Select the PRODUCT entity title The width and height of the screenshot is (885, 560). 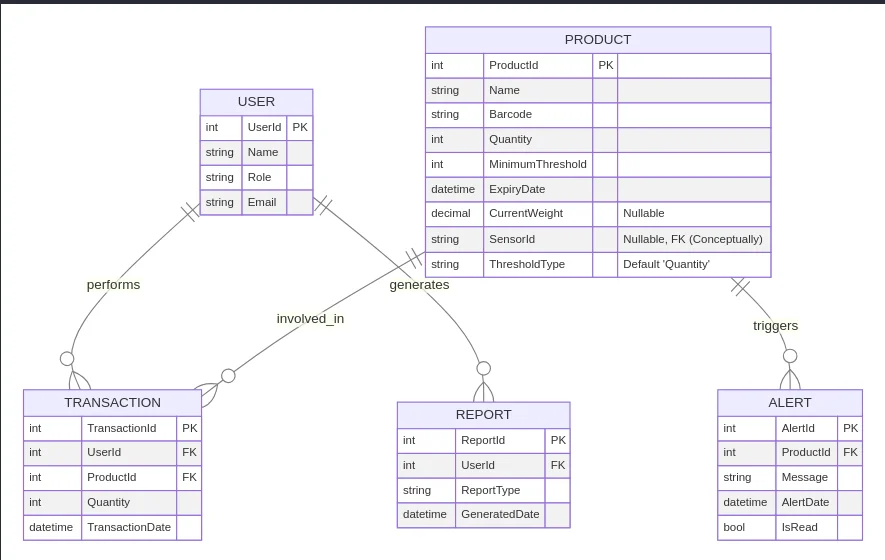coord(598,40)
